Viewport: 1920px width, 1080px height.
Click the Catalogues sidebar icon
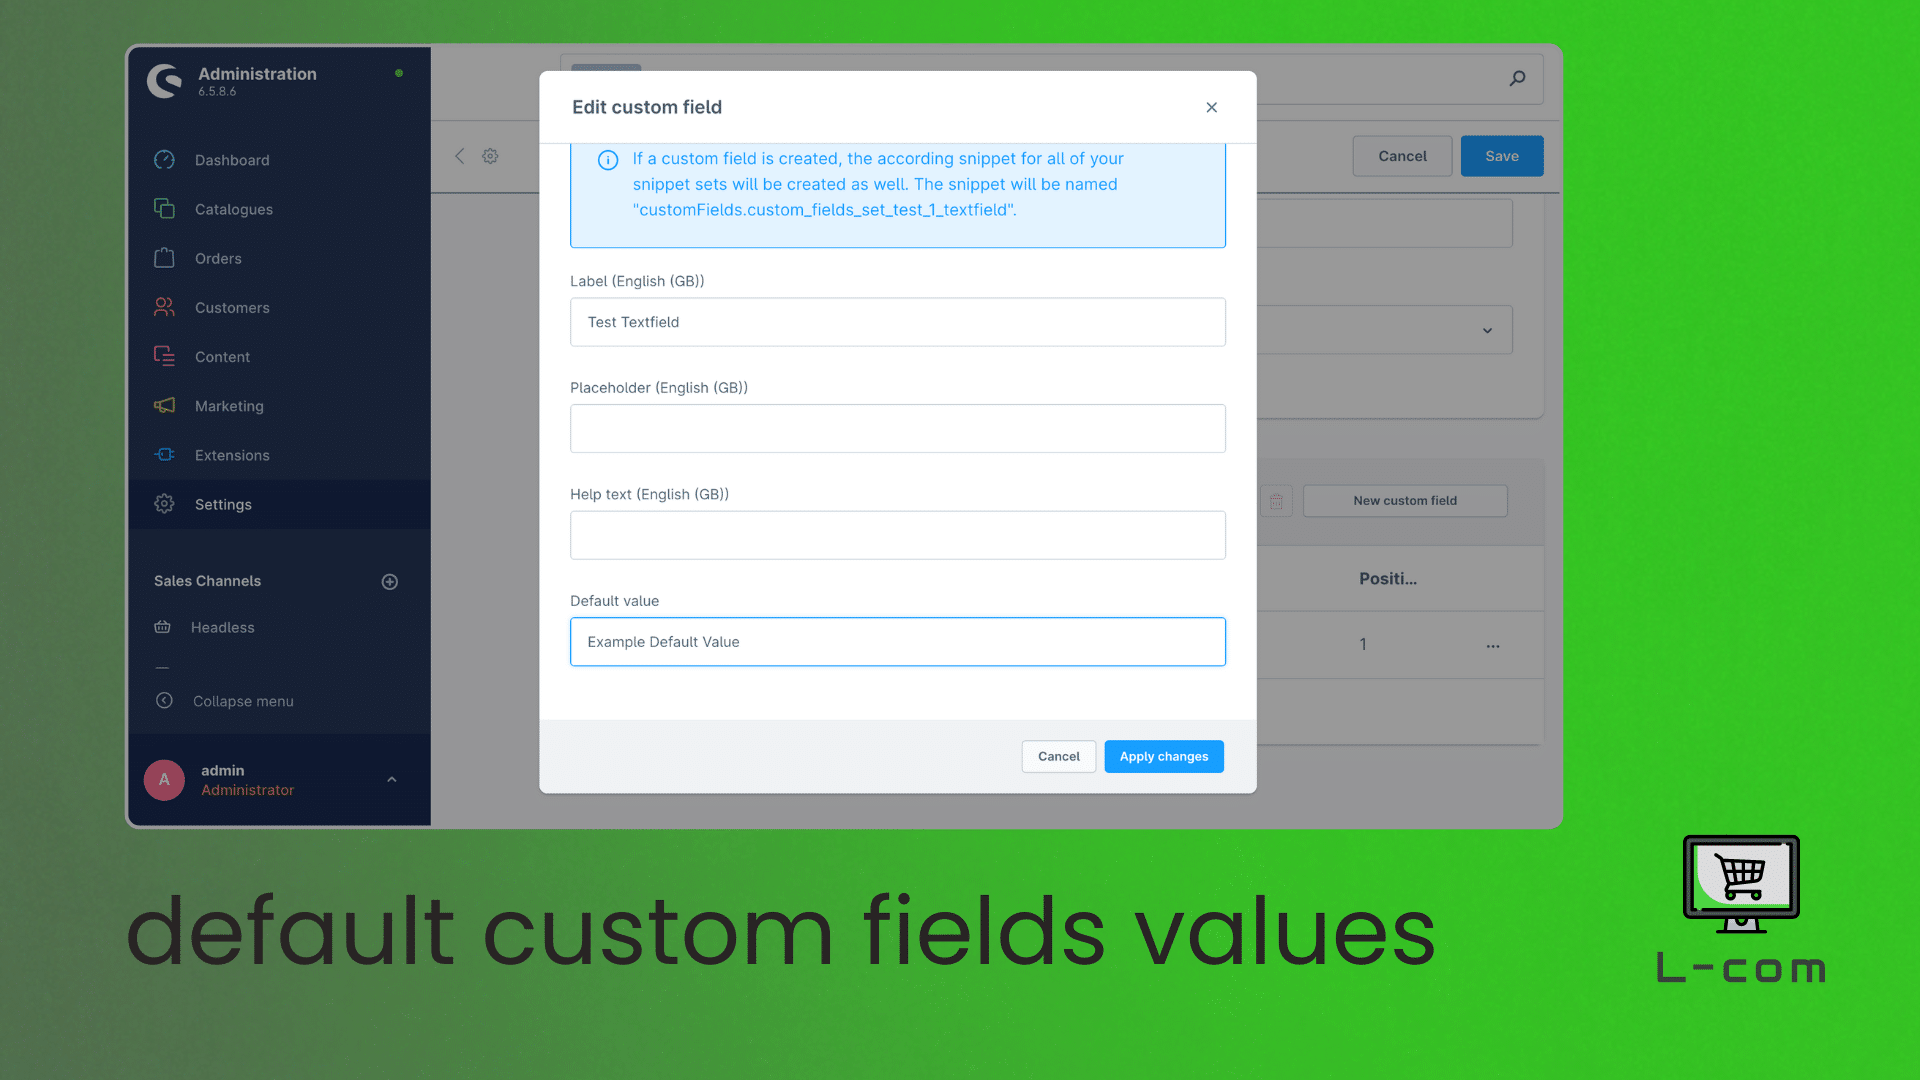pyautogui.click(x=162, y=208)
